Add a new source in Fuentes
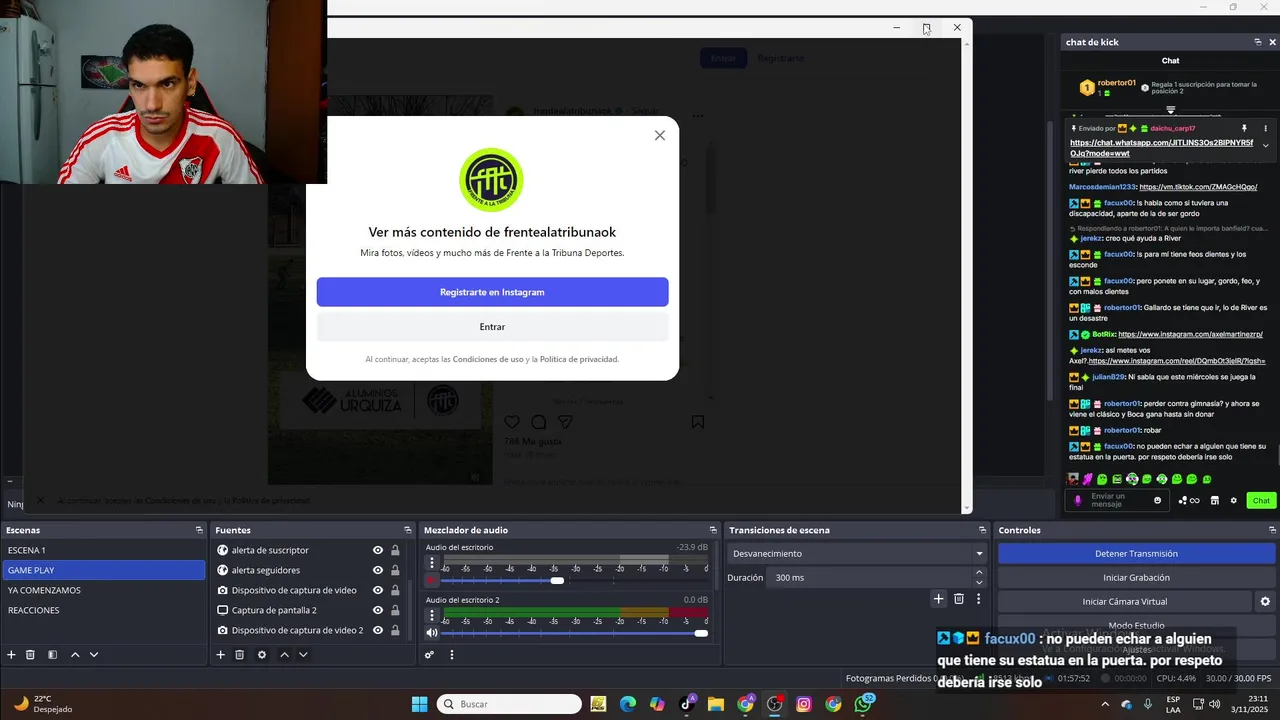 (220, 655)
